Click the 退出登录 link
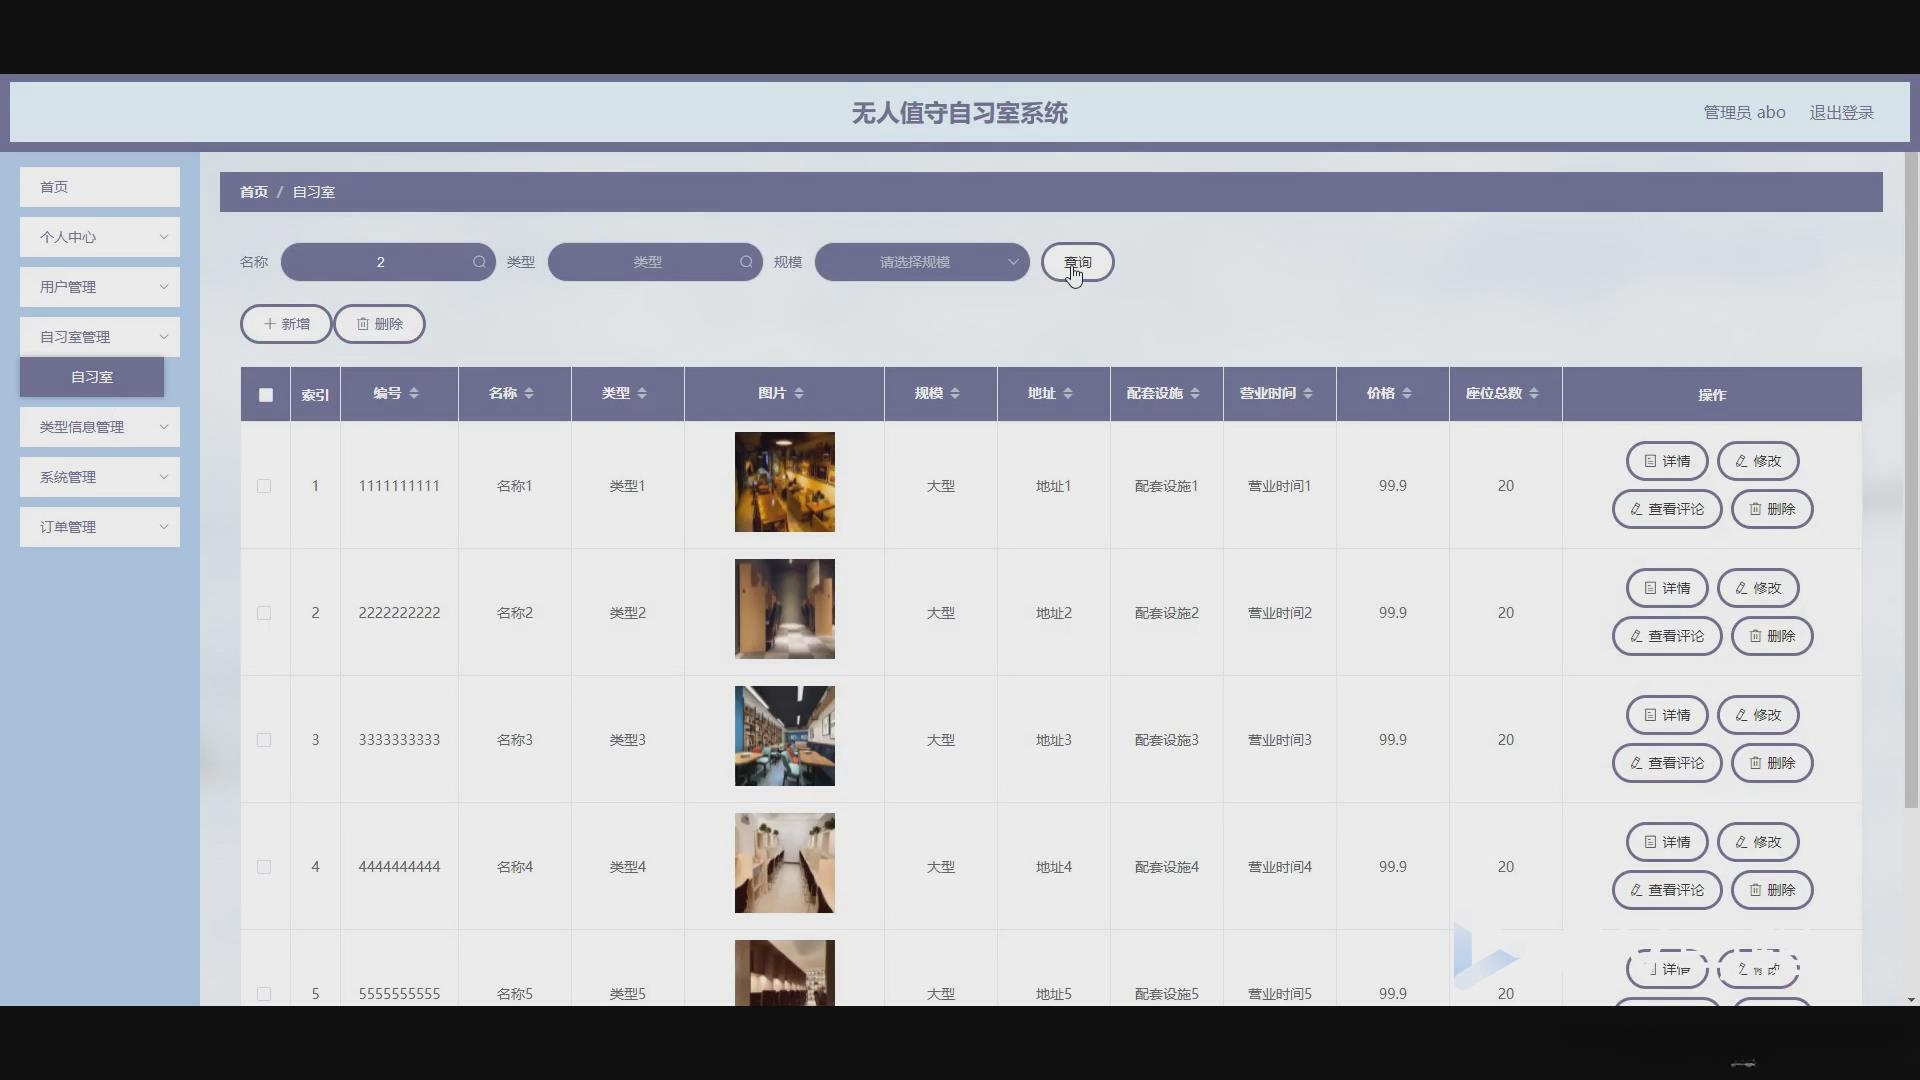Image resolution: width=1920 pixels, height=1080 pixels. 1841,113
